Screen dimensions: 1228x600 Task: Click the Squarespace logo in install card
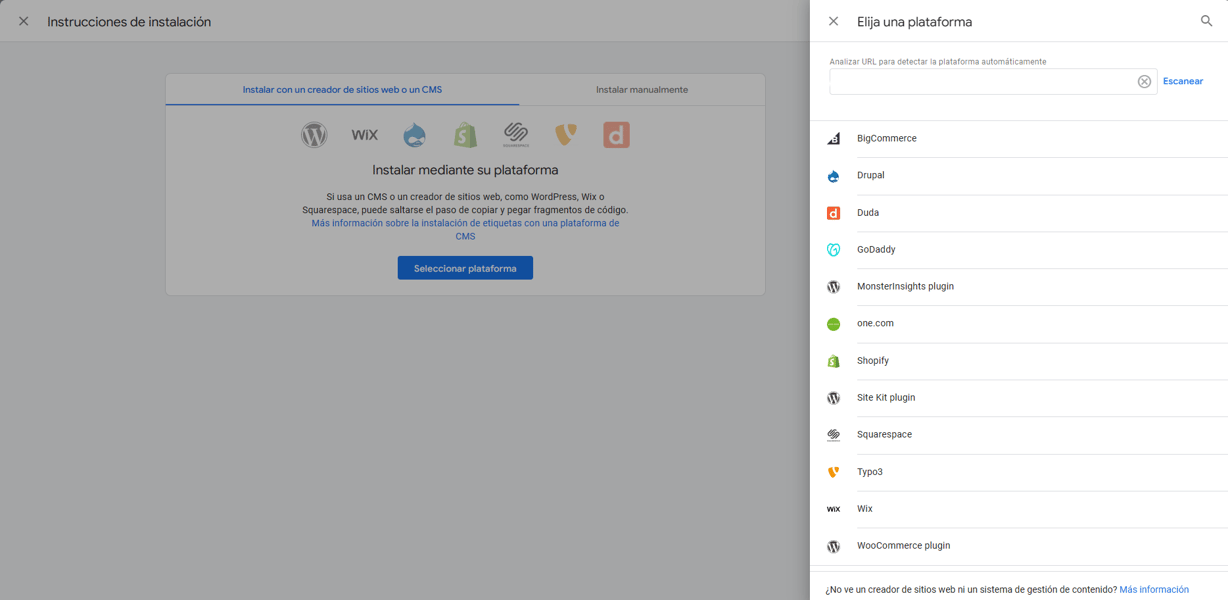[516, 135]
